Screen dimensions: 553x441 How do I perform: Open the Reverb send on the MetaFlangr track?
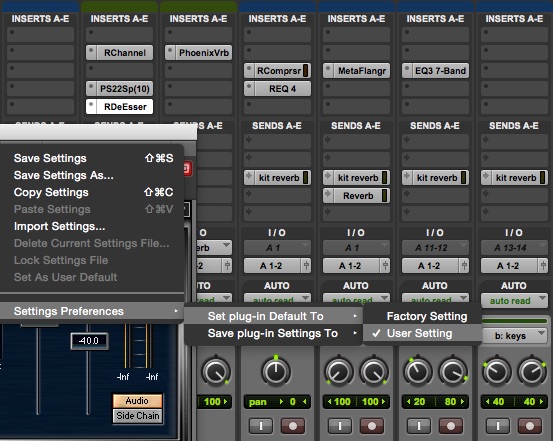click(x=358, y=195)
